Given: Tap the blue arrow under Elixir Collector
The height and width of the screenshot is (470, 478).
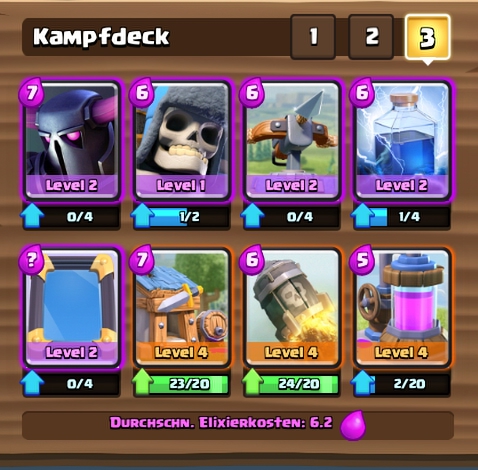Looking at the screenshot, I should pos(363,382).
